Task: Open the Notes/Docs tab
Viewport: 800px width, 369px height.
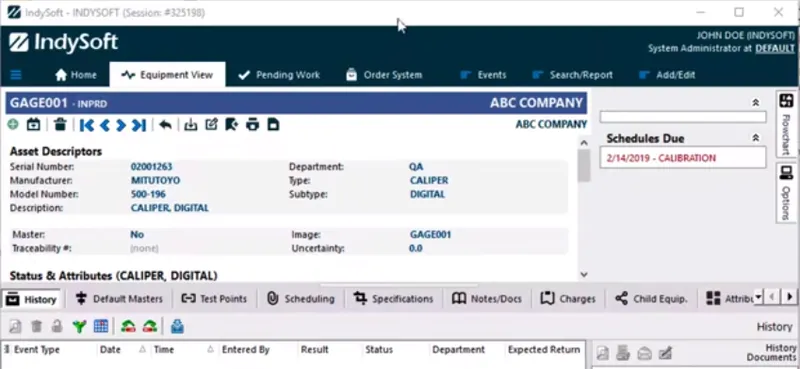Action: [x=487, y=299]
